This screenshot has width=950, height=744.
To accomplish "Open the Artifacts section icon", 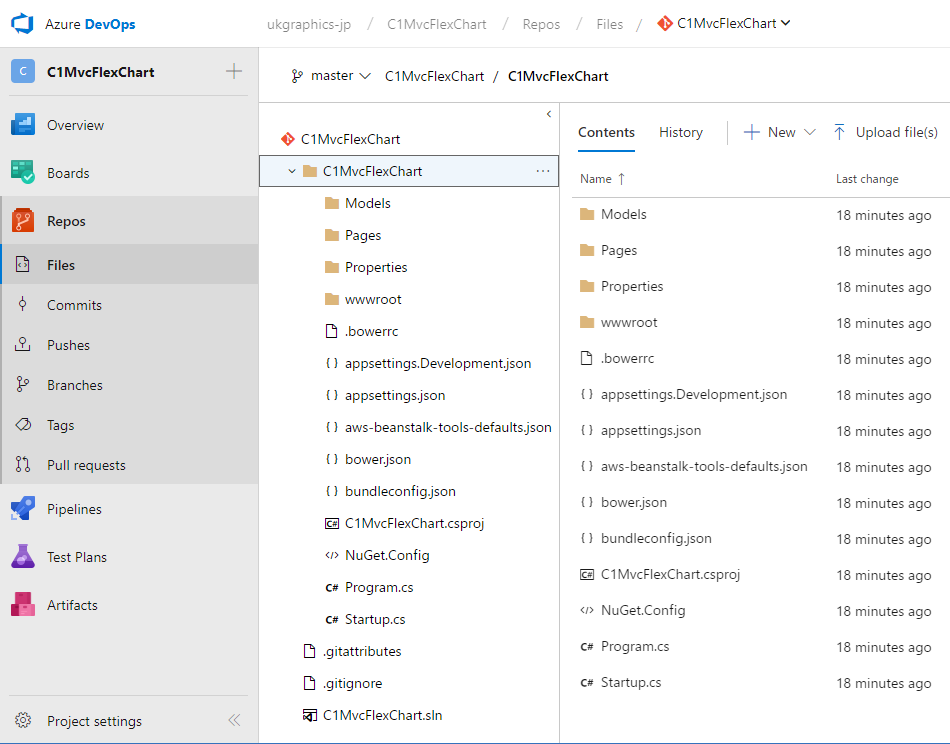I will [22, 604].
